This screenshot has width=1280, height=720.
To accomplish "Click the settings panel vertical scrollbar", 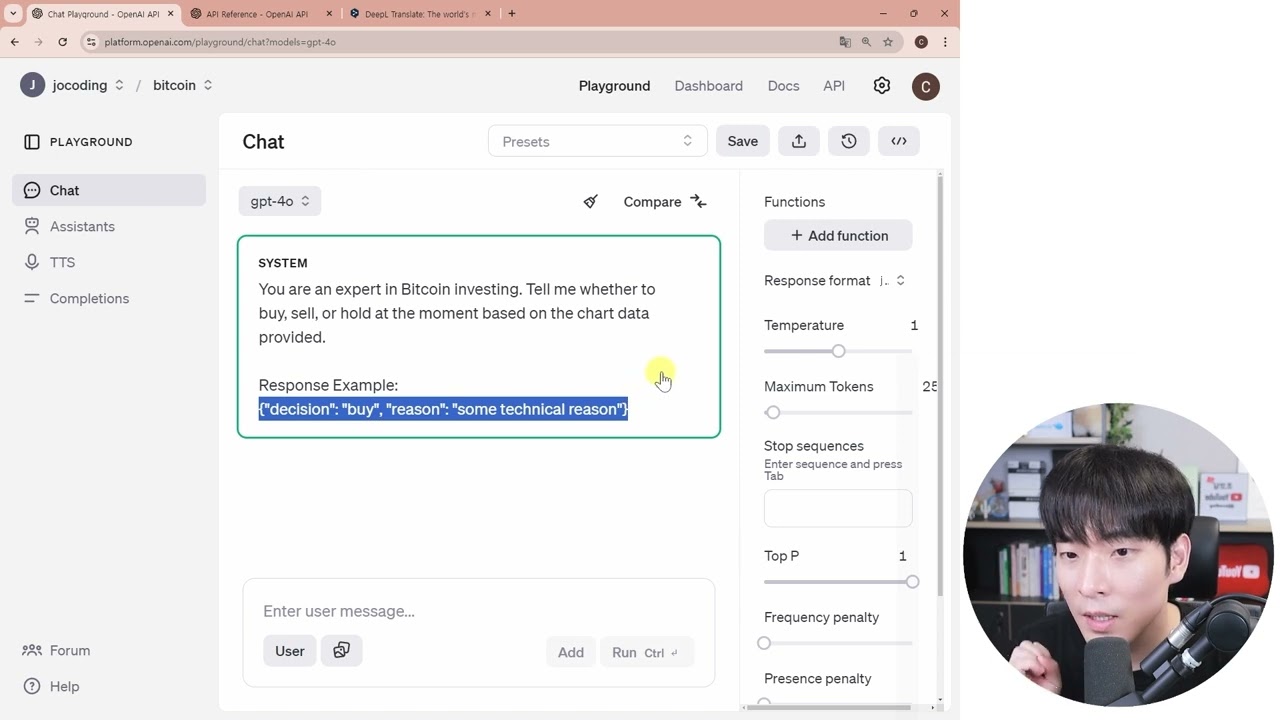I will click(940, 385).
